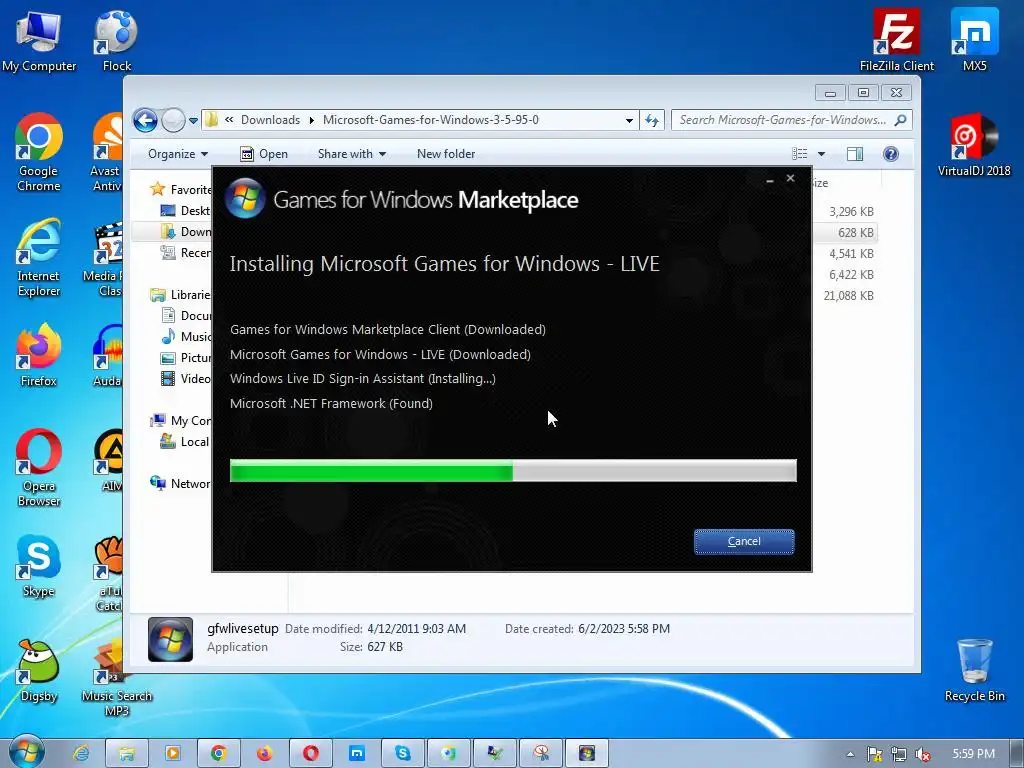This screenshot has width=1024, height=768.
Task: Open the Share with menu
Action: click(352, 154)
